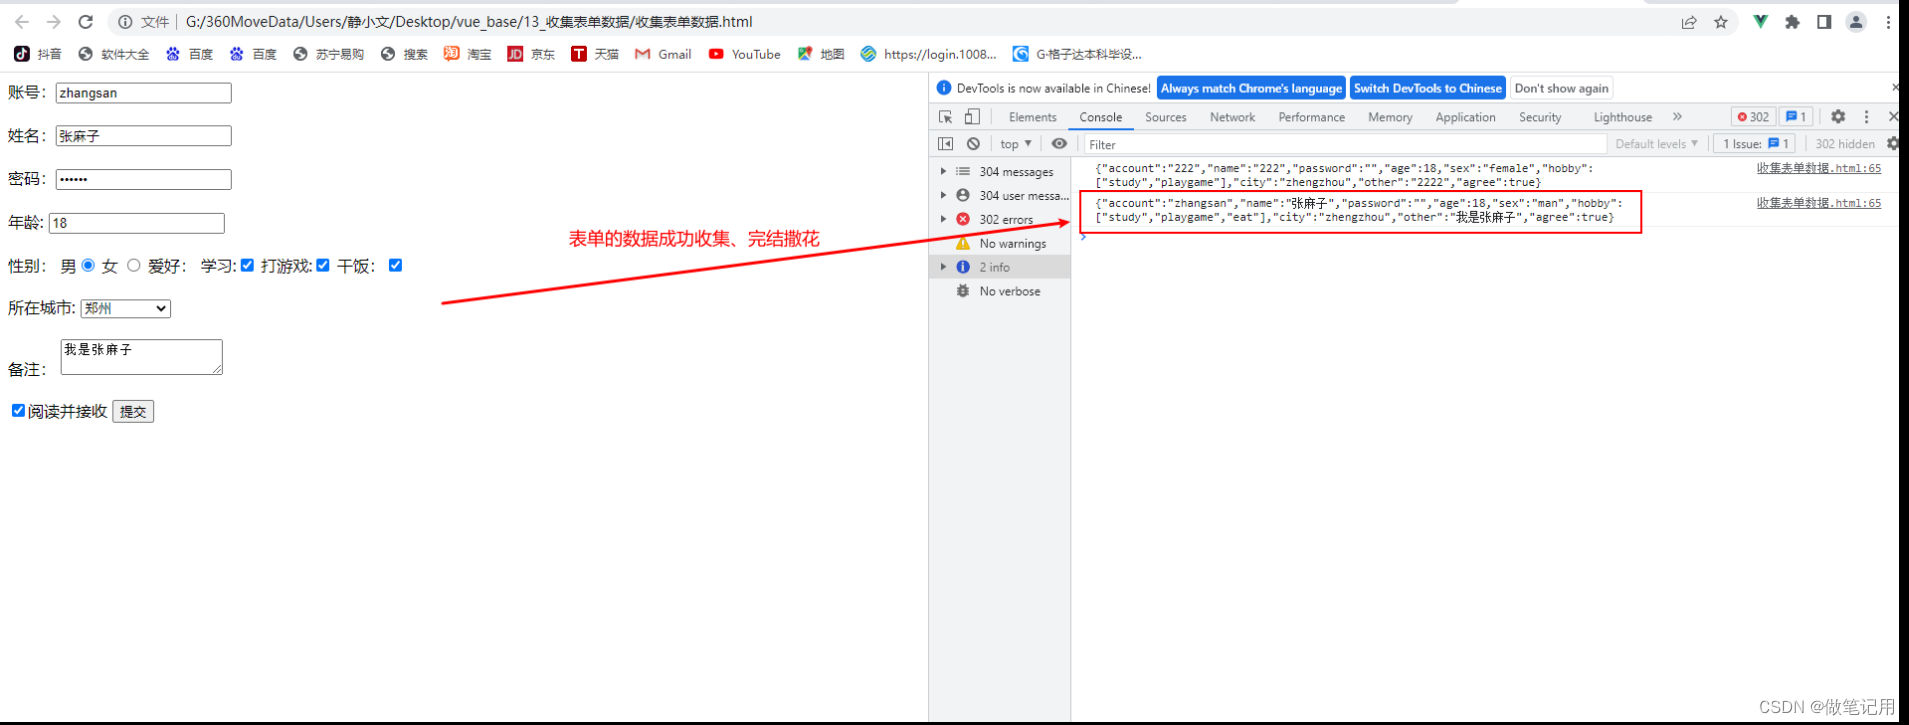
Task: Click the console Filter input
Action: 1345,144
